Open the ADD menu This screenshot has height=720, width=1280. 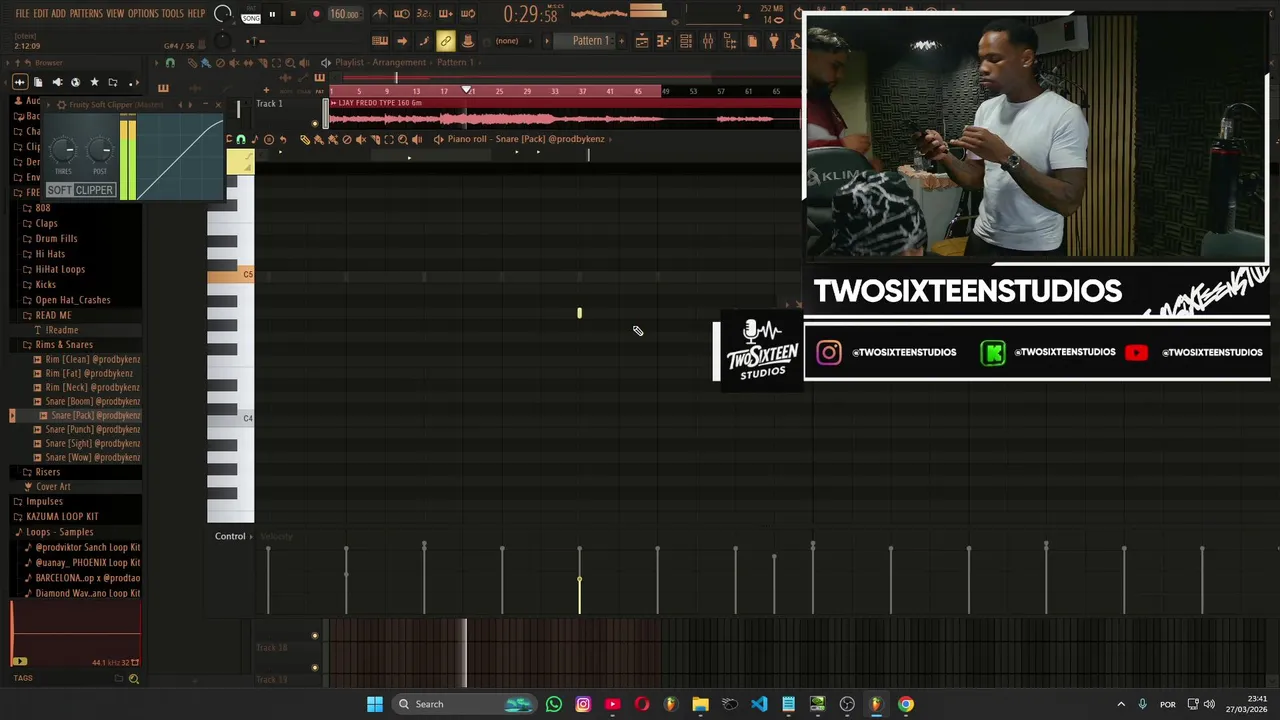[59, 14]
